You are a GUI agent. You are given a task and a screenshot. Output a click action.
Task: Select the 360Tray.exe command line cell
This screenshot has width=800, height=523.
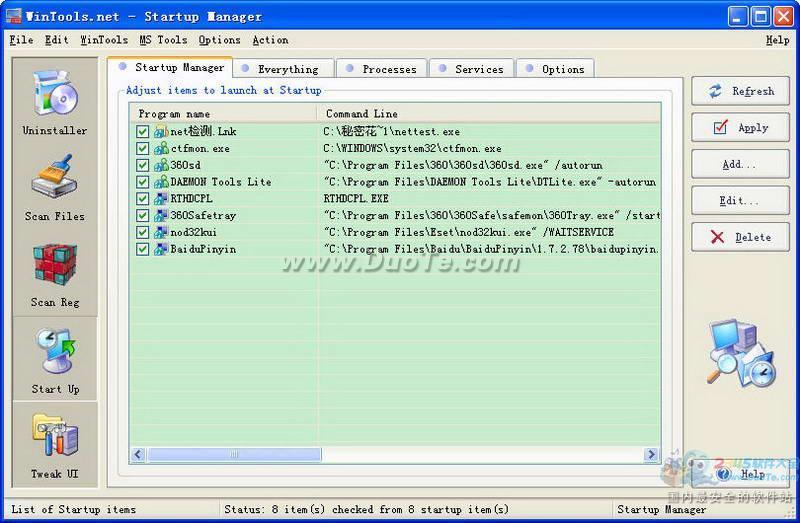(x=491, y=215)
